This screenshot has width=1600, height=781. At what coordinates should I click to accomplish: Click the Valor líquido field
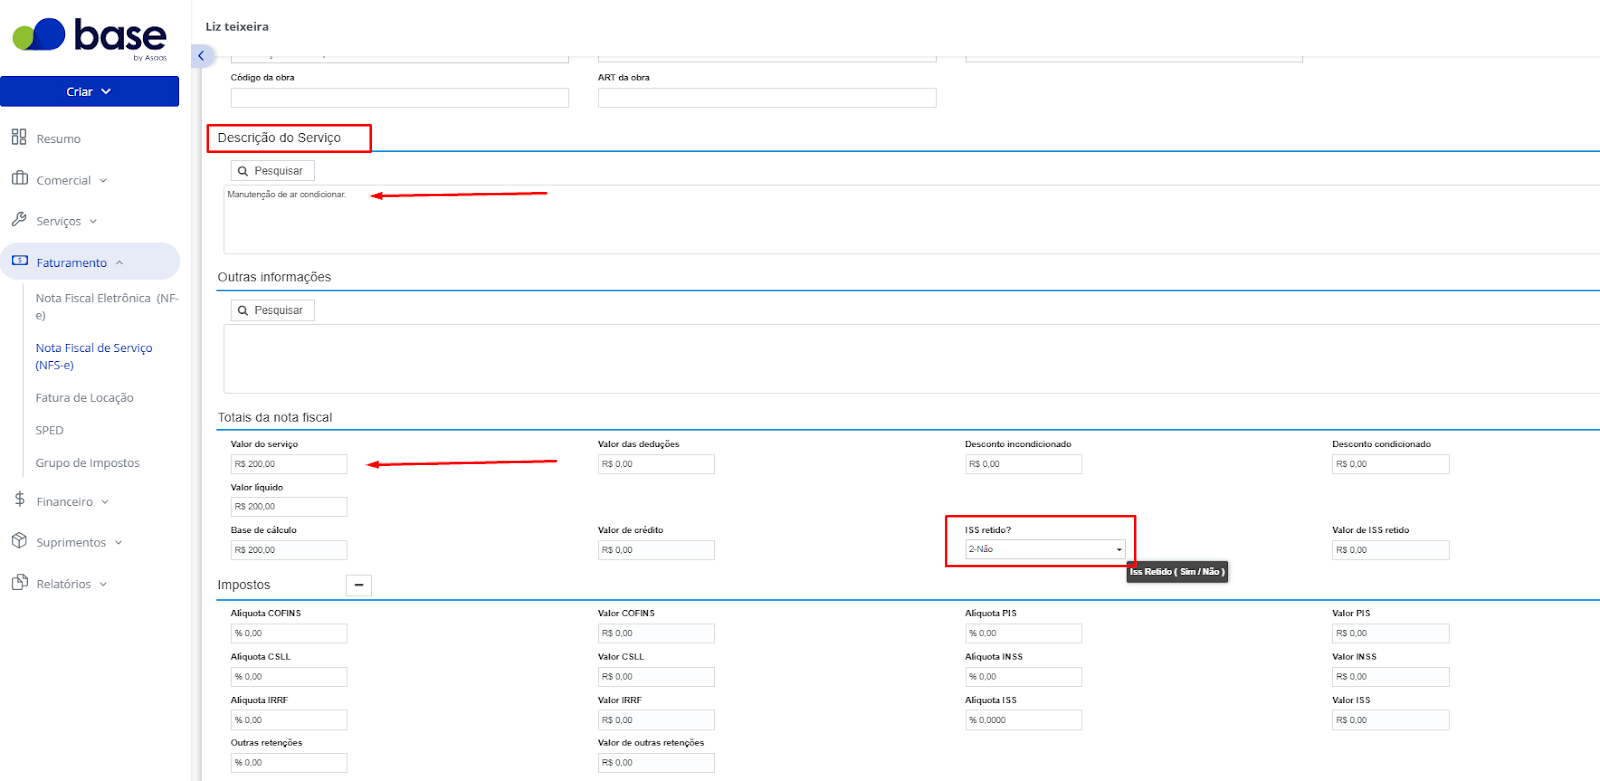tap(289, 507)
